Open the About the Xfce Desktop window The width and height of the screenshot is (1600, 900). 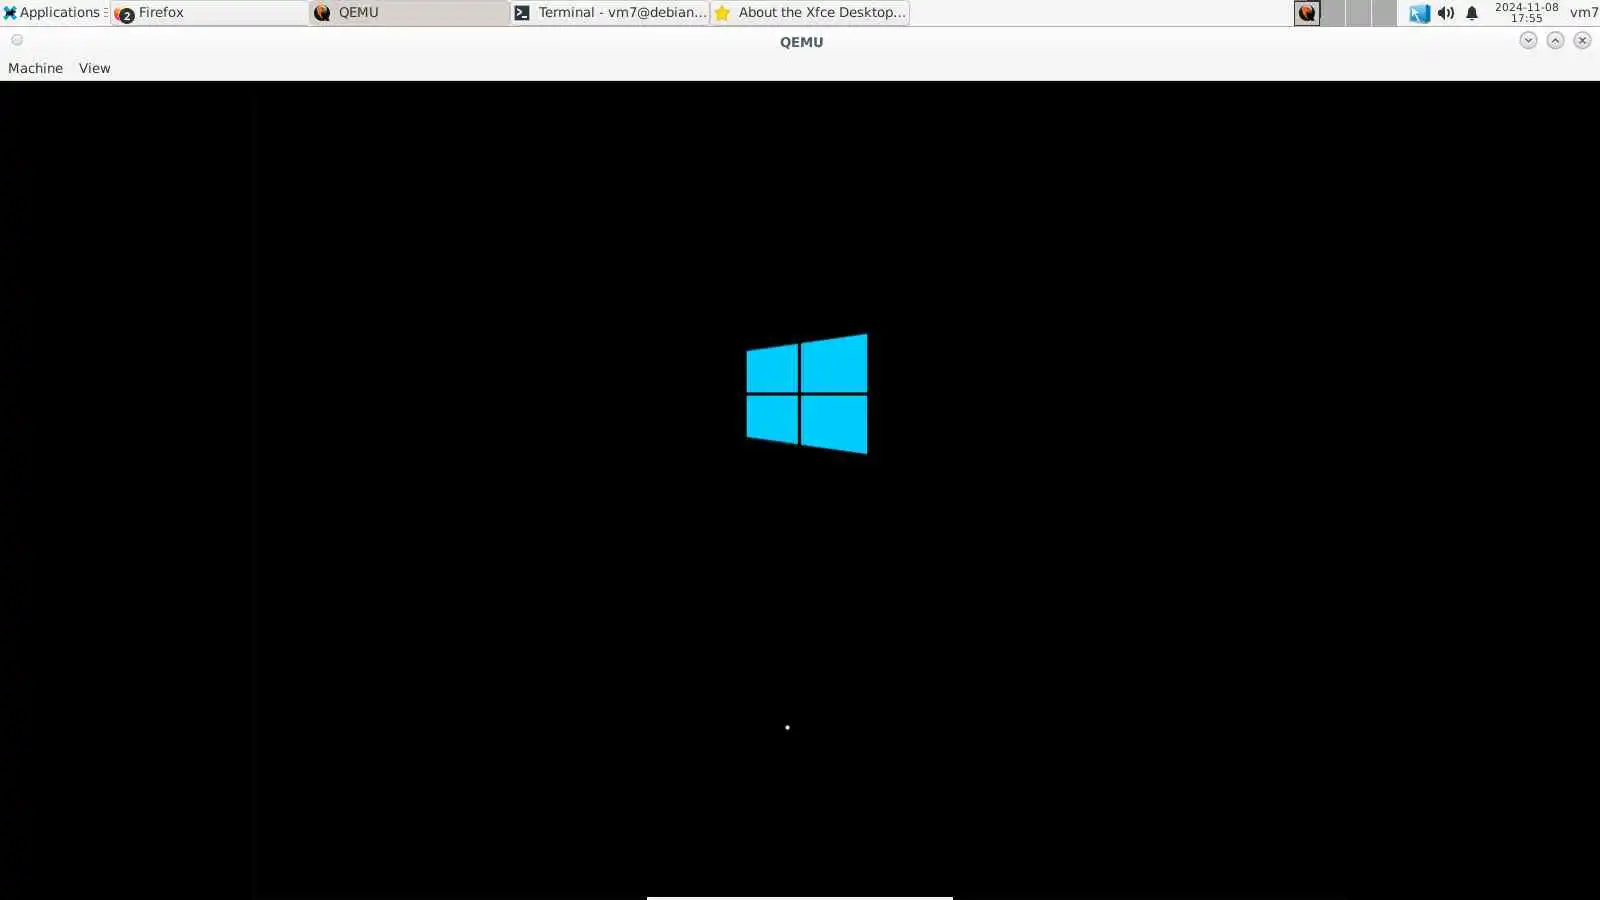809,13
